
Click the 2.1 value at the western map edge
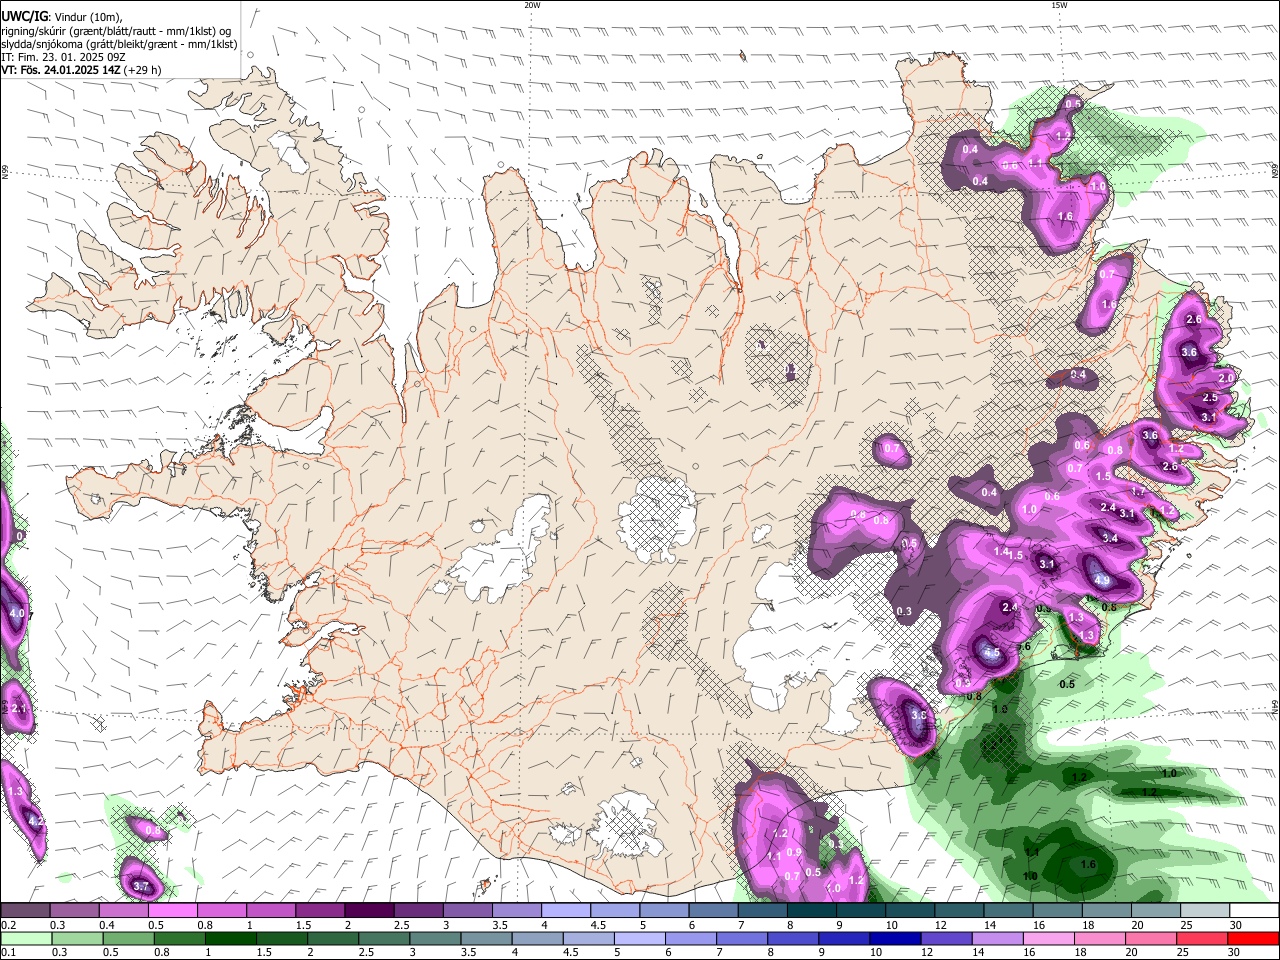pos(17,709)
